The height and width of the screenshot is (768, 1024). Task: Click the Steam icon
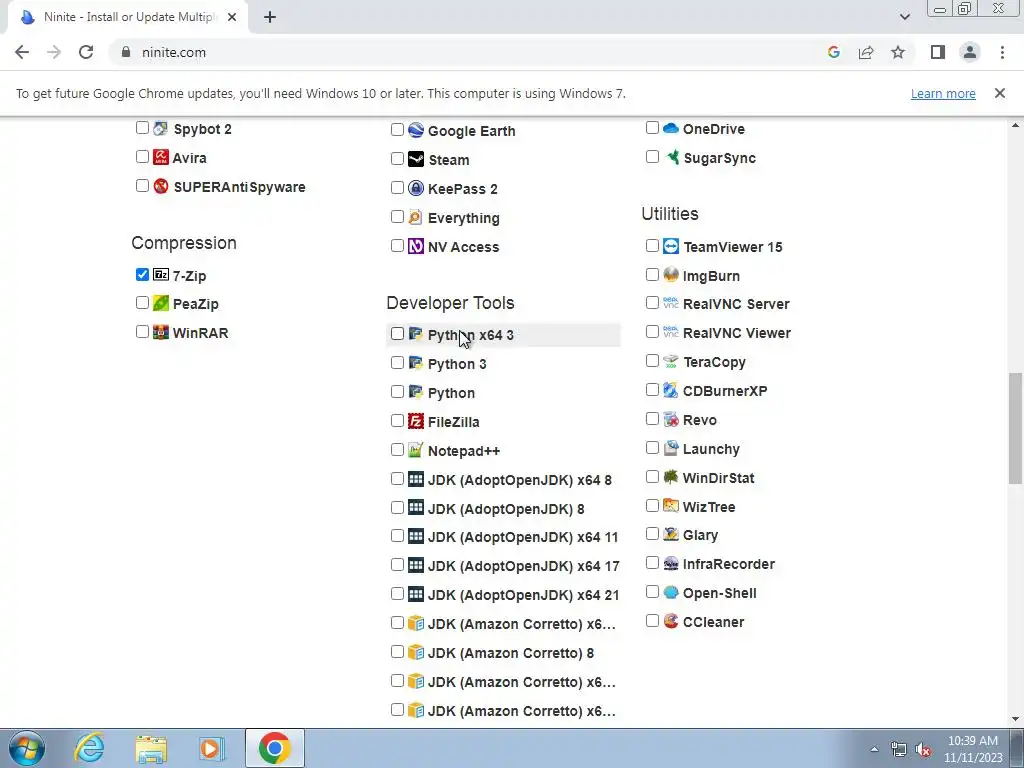(416, 159)
